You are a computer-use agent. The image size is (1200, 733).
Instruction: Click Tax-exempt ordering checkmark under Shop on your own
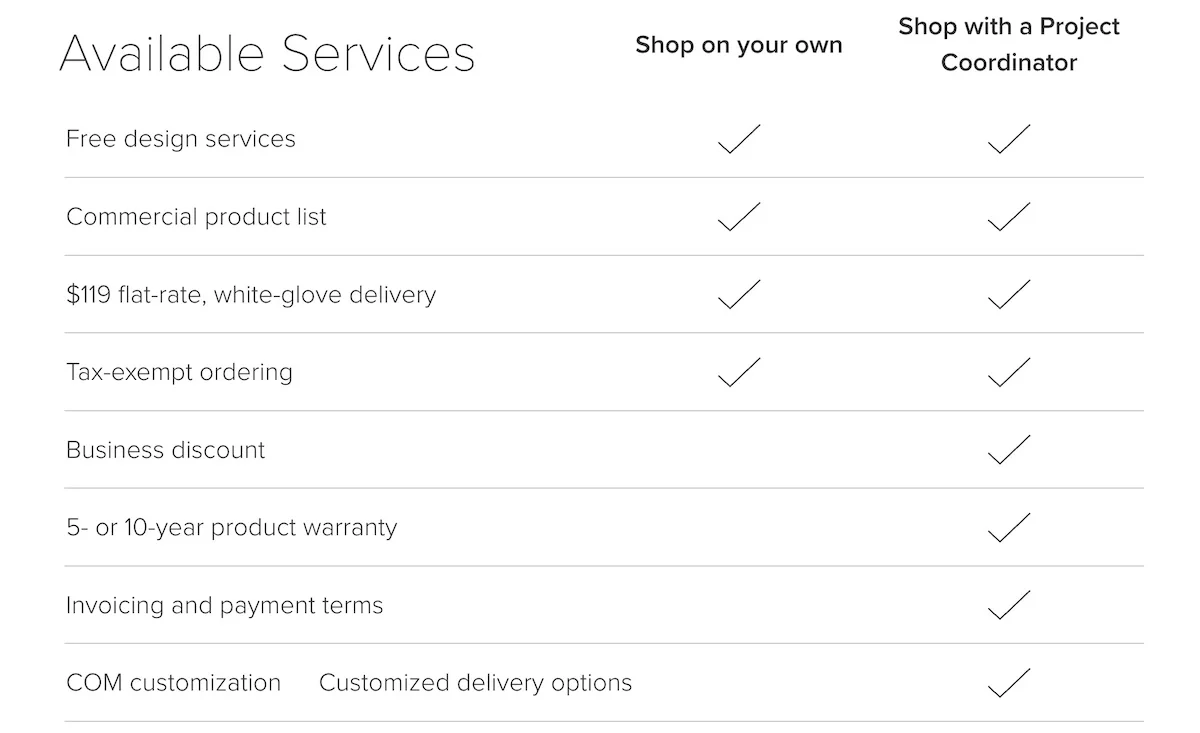pyautogui.click(x=739, y=372)
